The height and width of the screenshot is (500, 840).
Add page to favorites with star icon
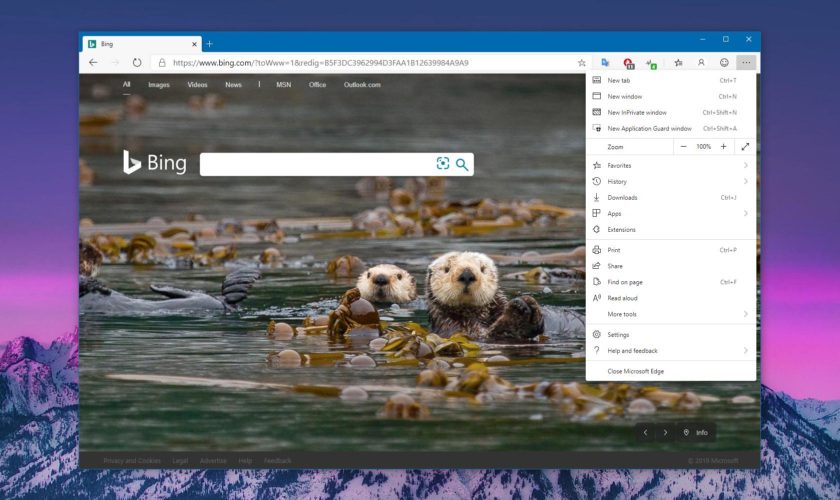point(582,62)
